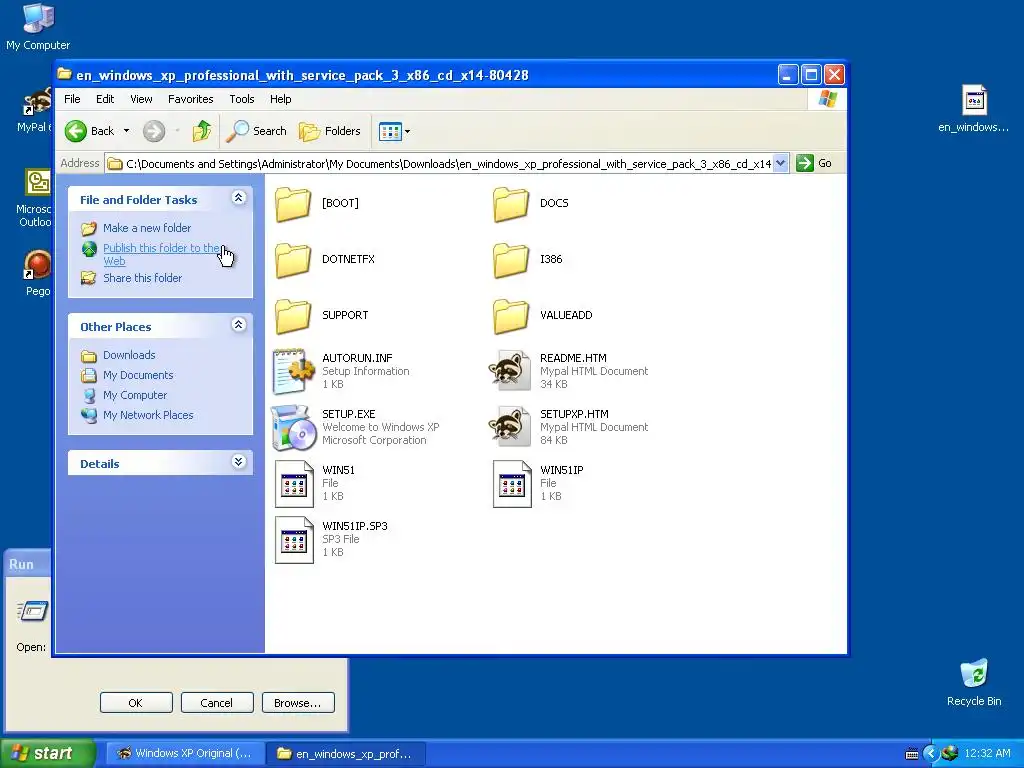Open the Tools menu
The width and height of the screenshot is (1024, 768).
tap(242, 99)
